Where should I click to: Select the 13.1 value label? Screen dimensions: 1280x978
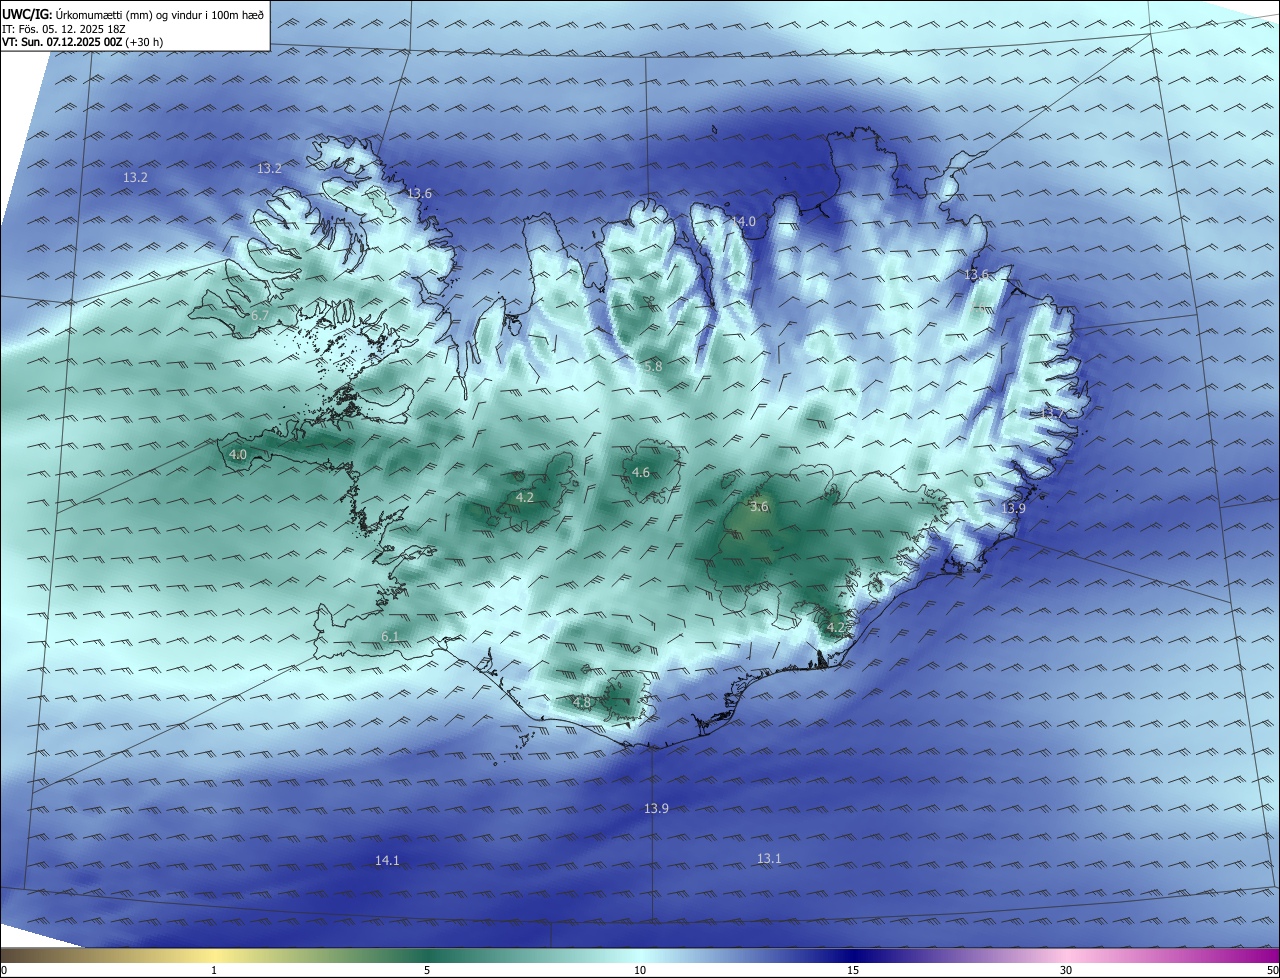(769, 858)
